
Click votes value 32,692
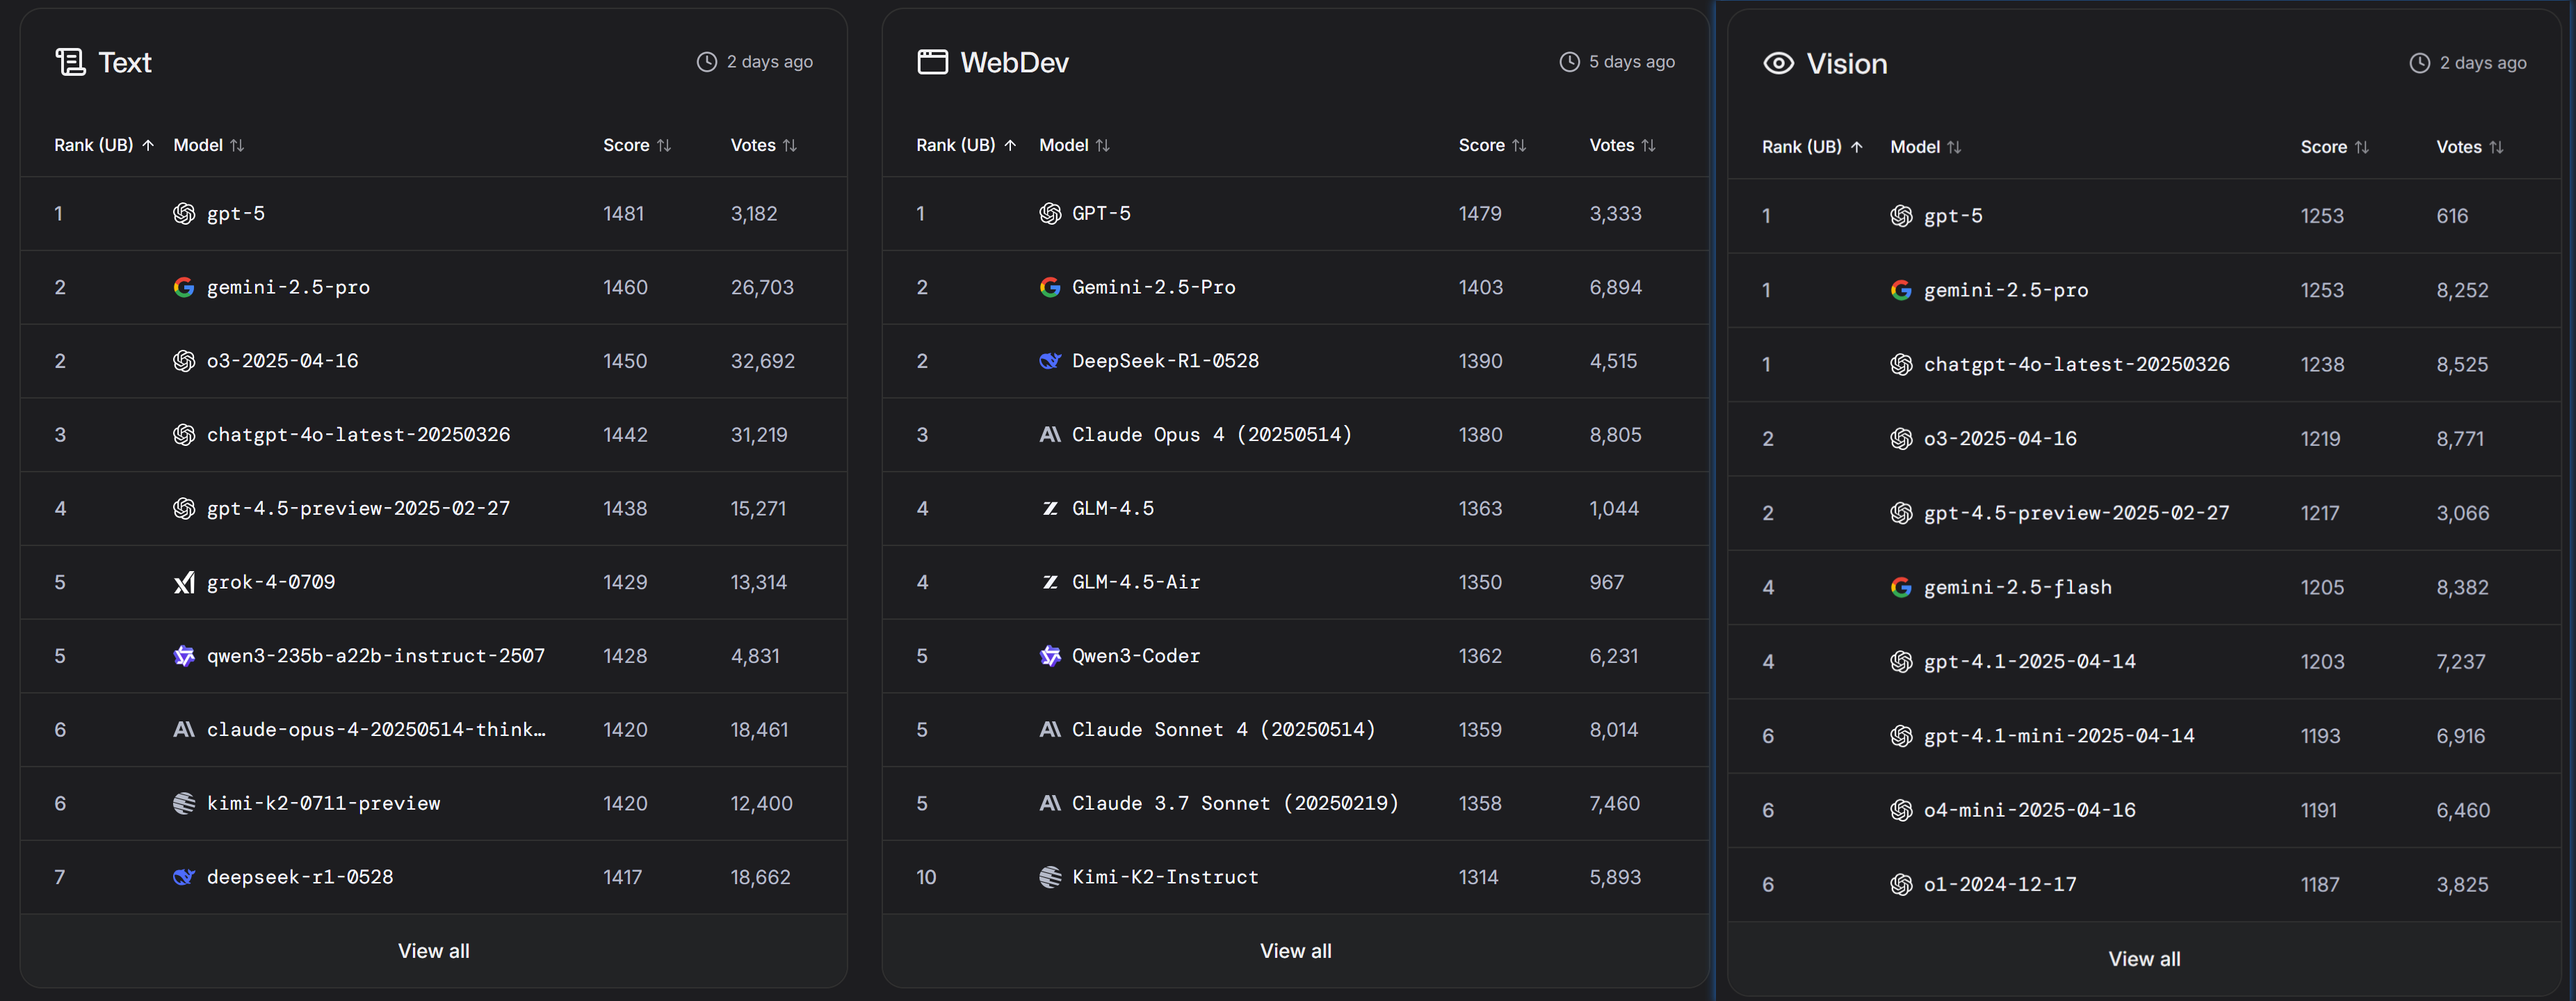pos(763,361)
